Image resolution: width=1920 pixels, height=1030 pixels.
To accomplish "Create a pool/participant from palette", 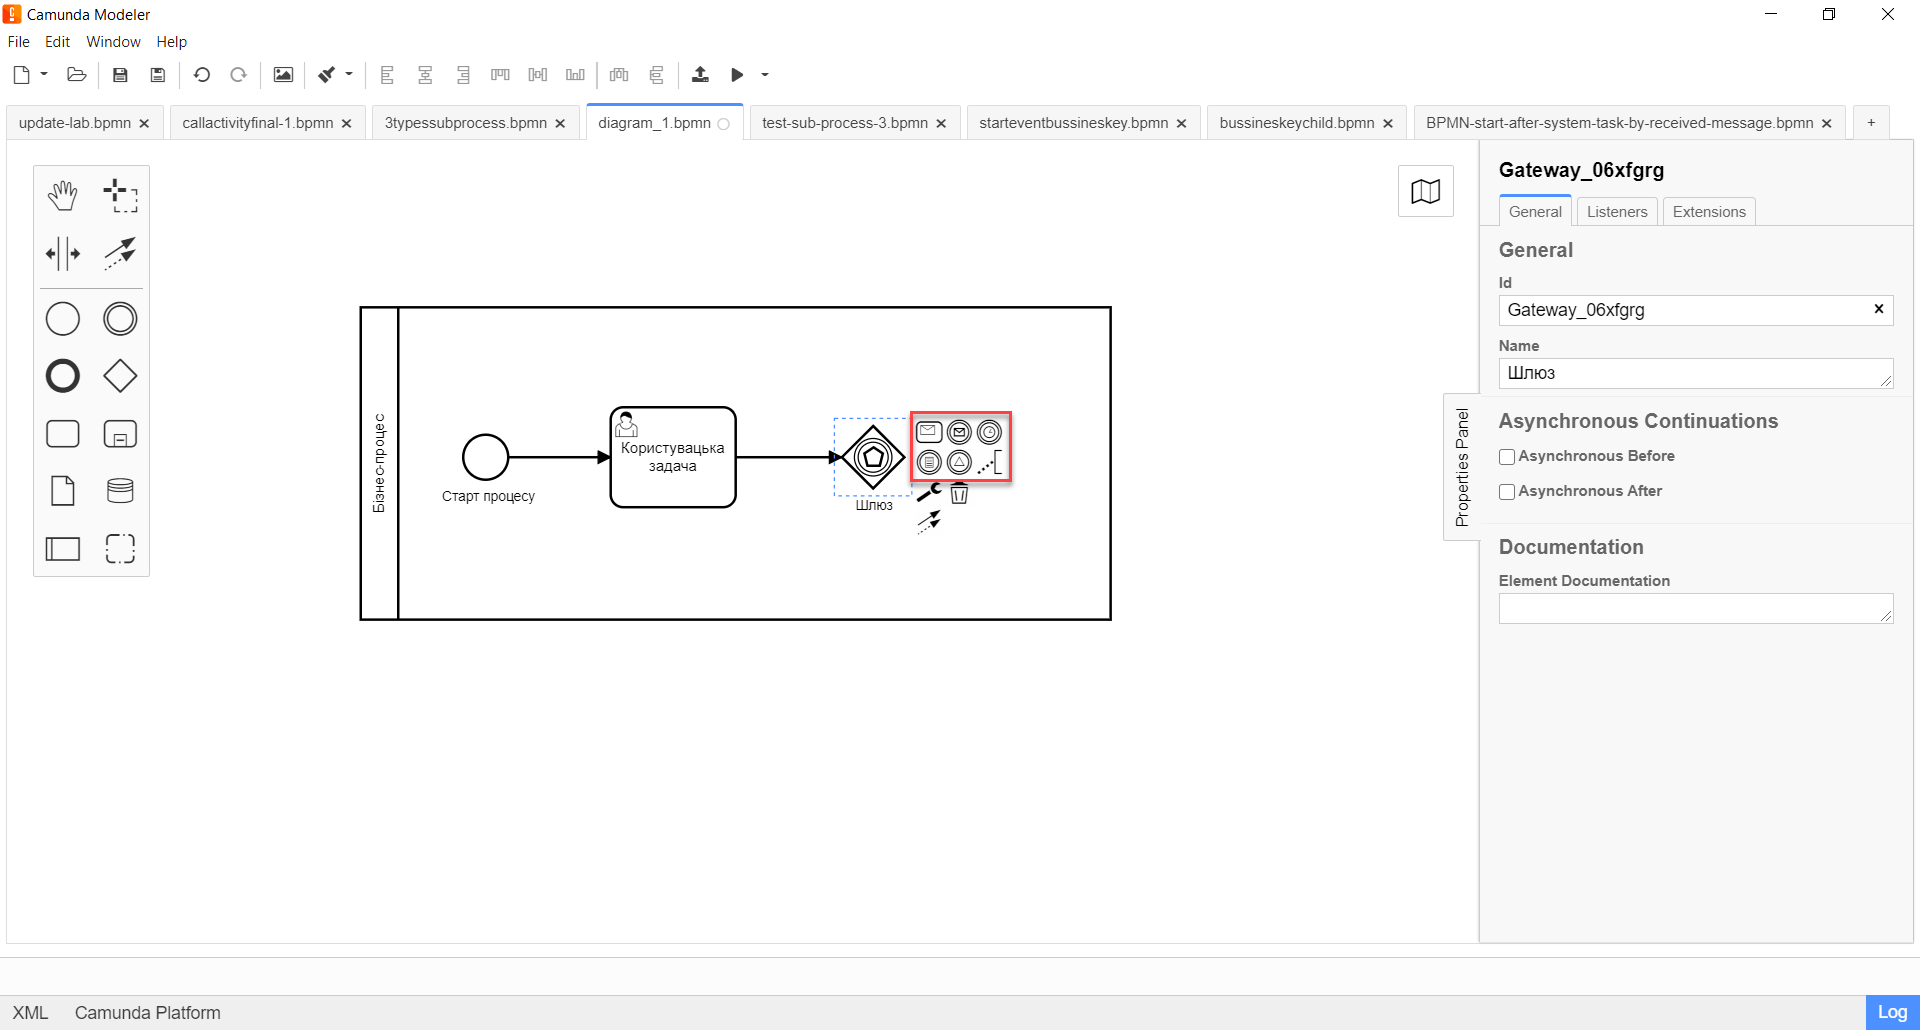I will pos(63,549).
